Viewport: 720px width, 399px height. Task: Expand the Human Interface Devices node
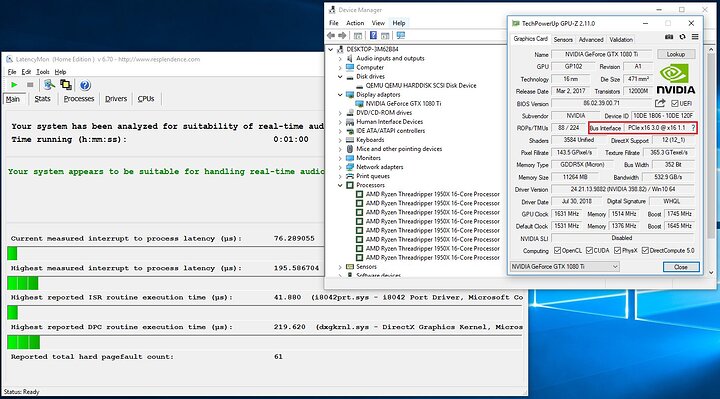click(x=340, y=122)
